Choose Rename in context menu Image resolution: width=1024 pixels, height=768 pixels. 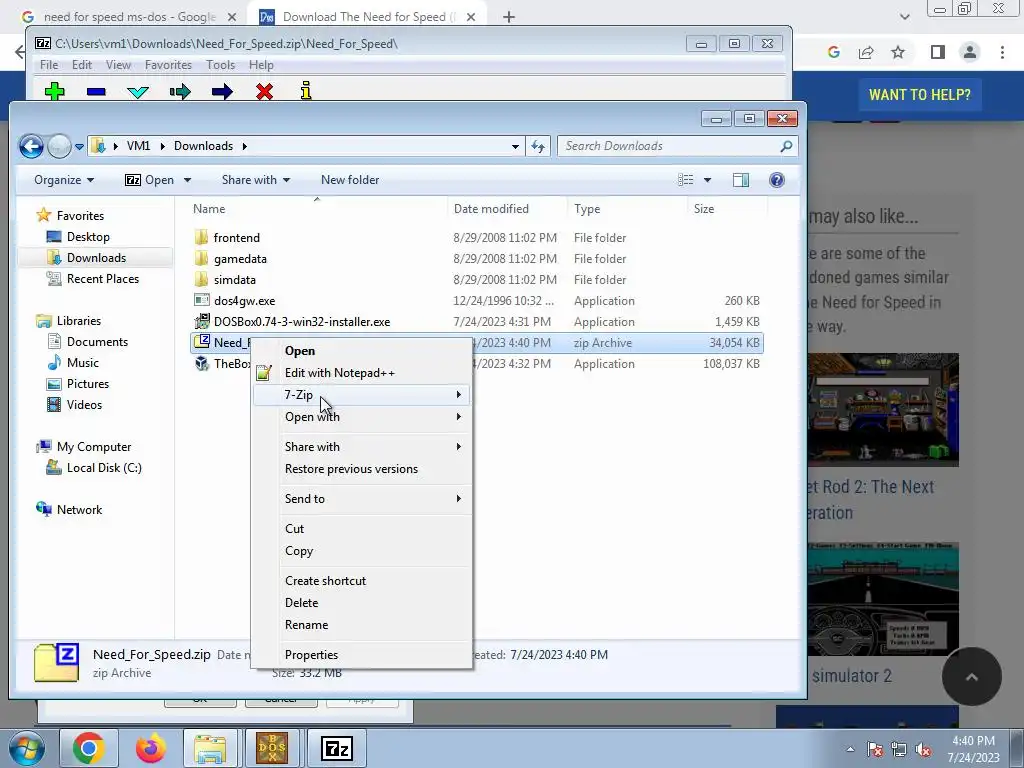(361, 625)
